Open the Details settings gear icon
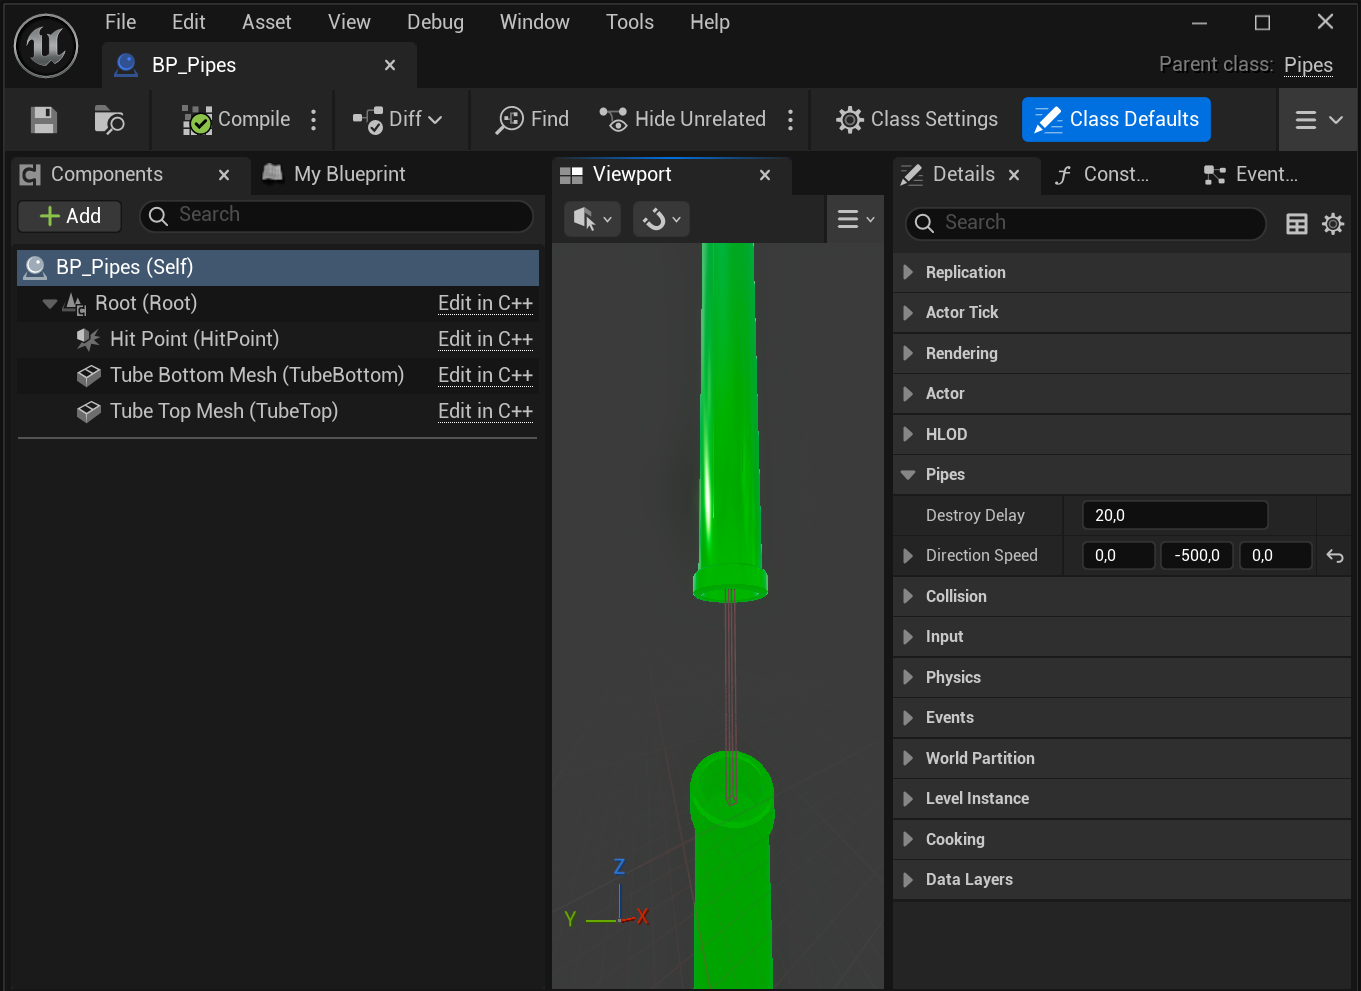 (1333, 224)
